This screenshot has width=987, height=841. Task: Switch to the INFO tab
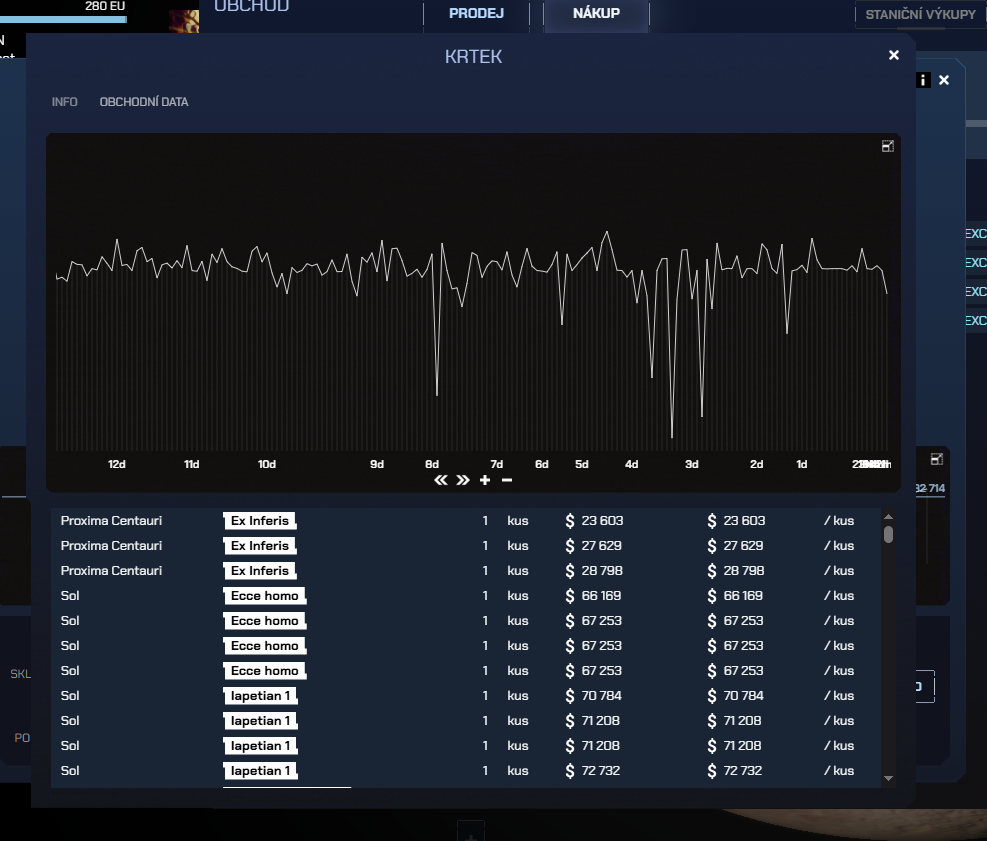coord(64,102)
